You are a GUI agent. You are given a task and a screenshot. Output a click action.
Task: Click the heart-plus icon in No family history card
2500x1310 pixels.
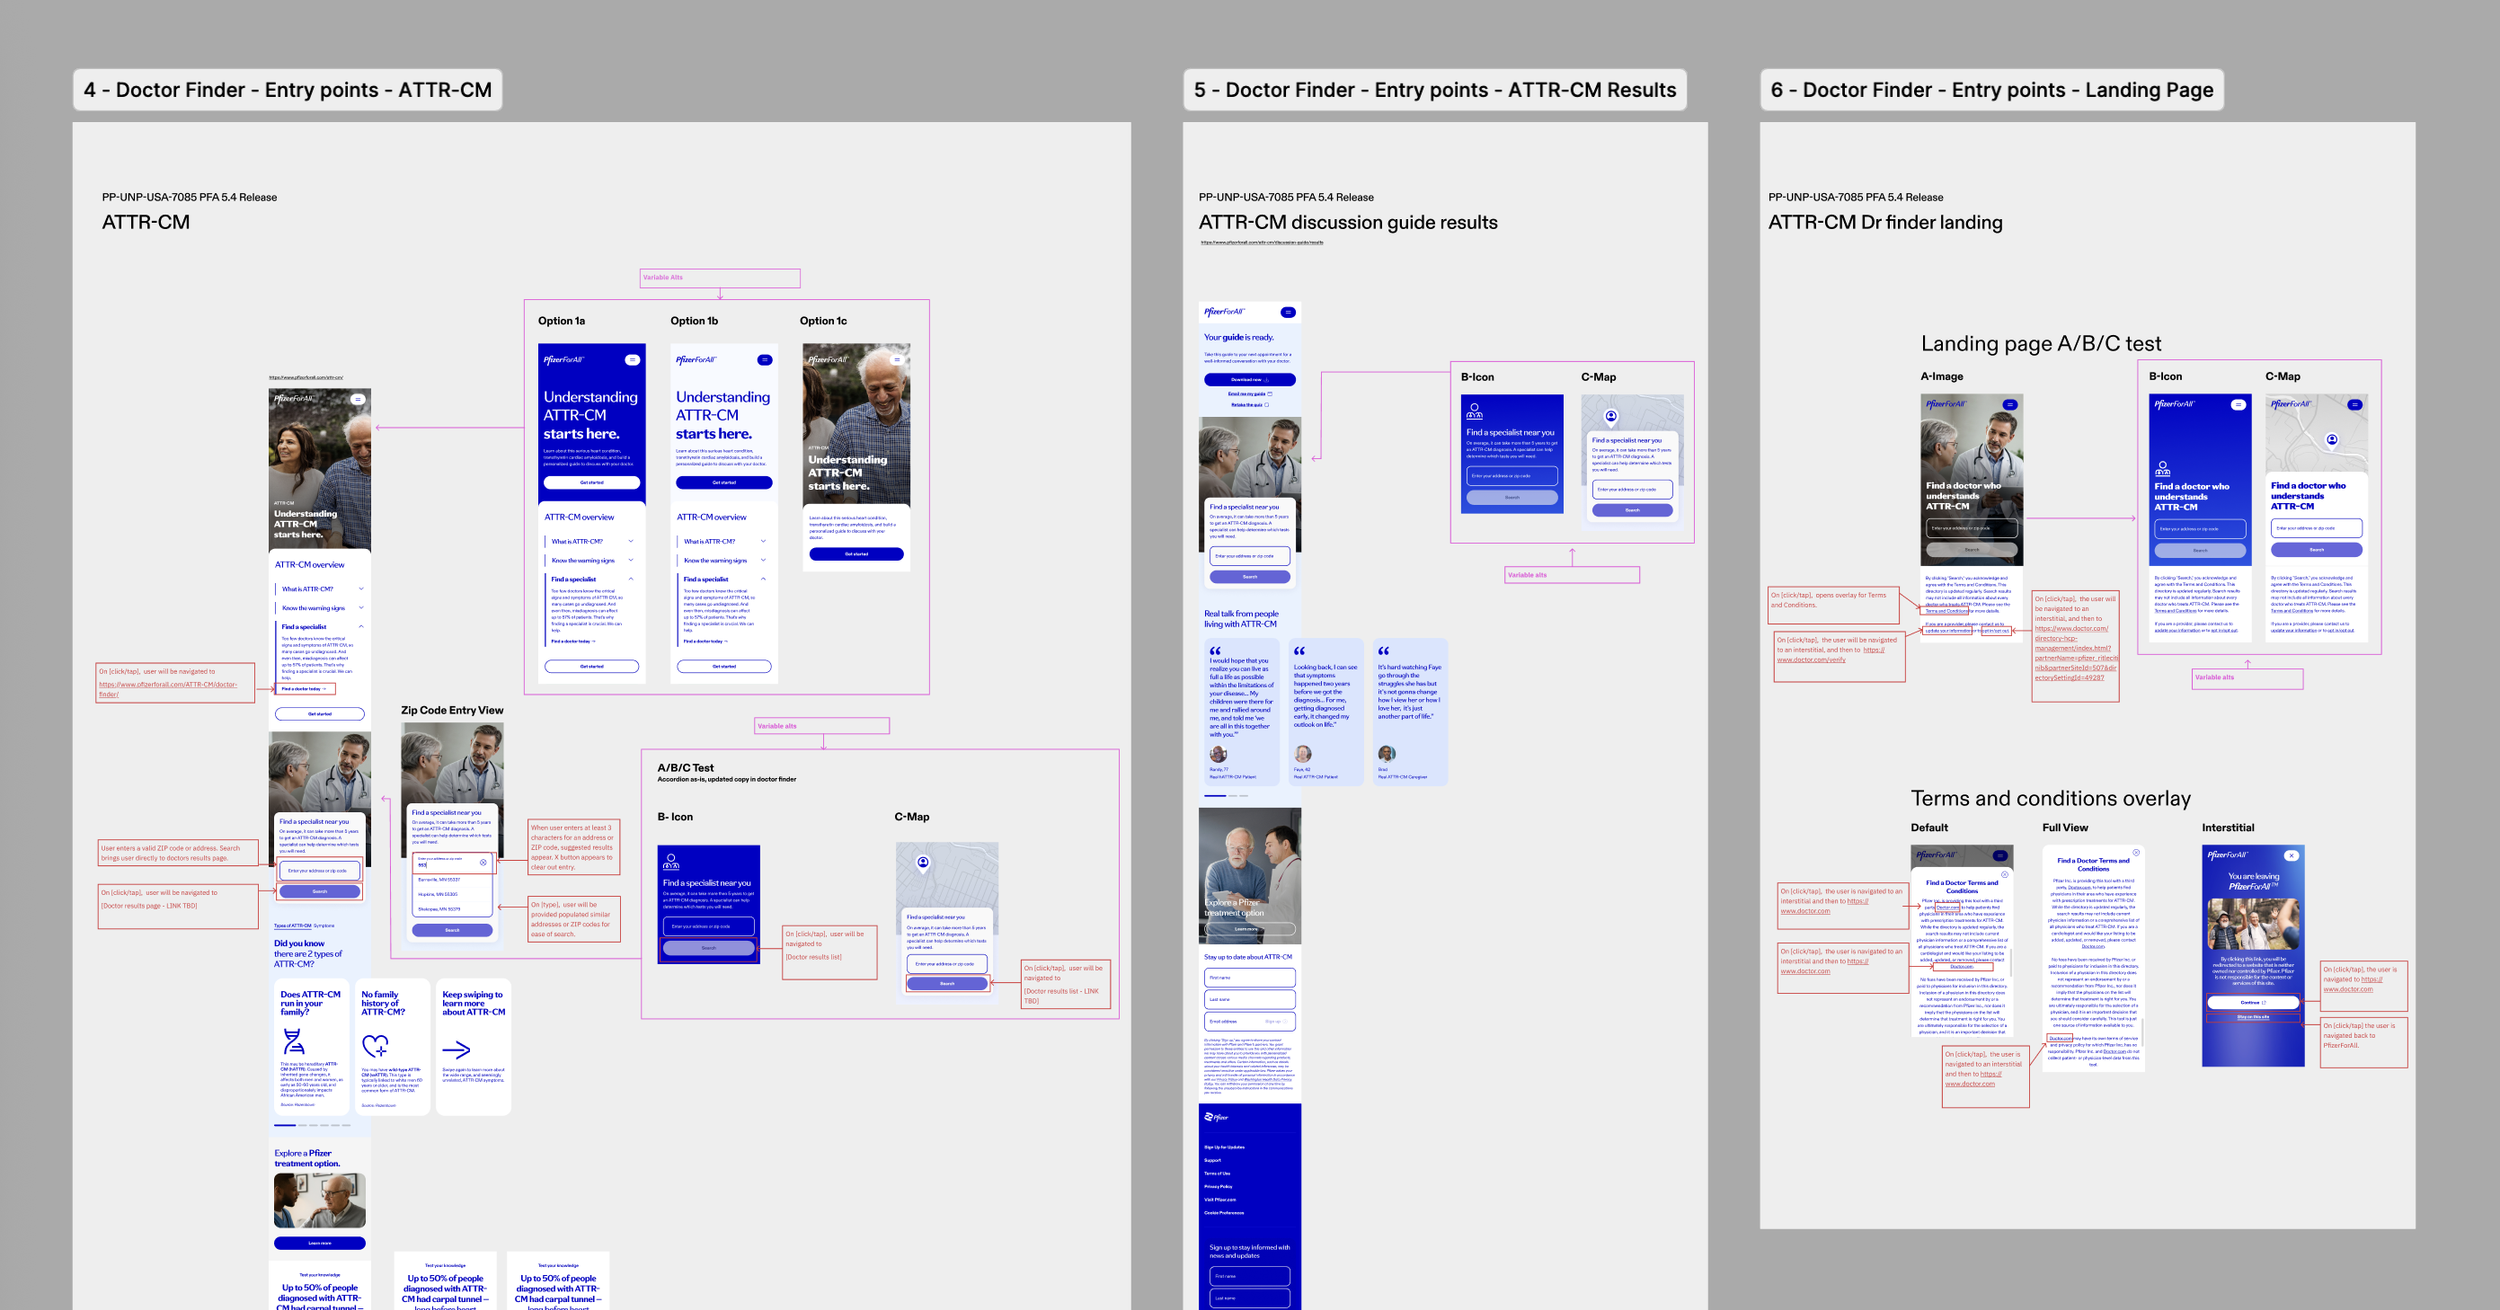375,1046
